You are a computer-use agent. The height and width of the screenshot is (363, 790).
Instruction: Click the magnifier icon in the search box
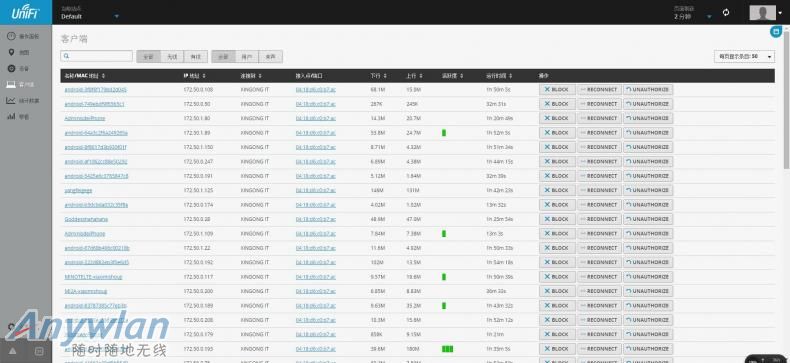(x=67, y=56)
